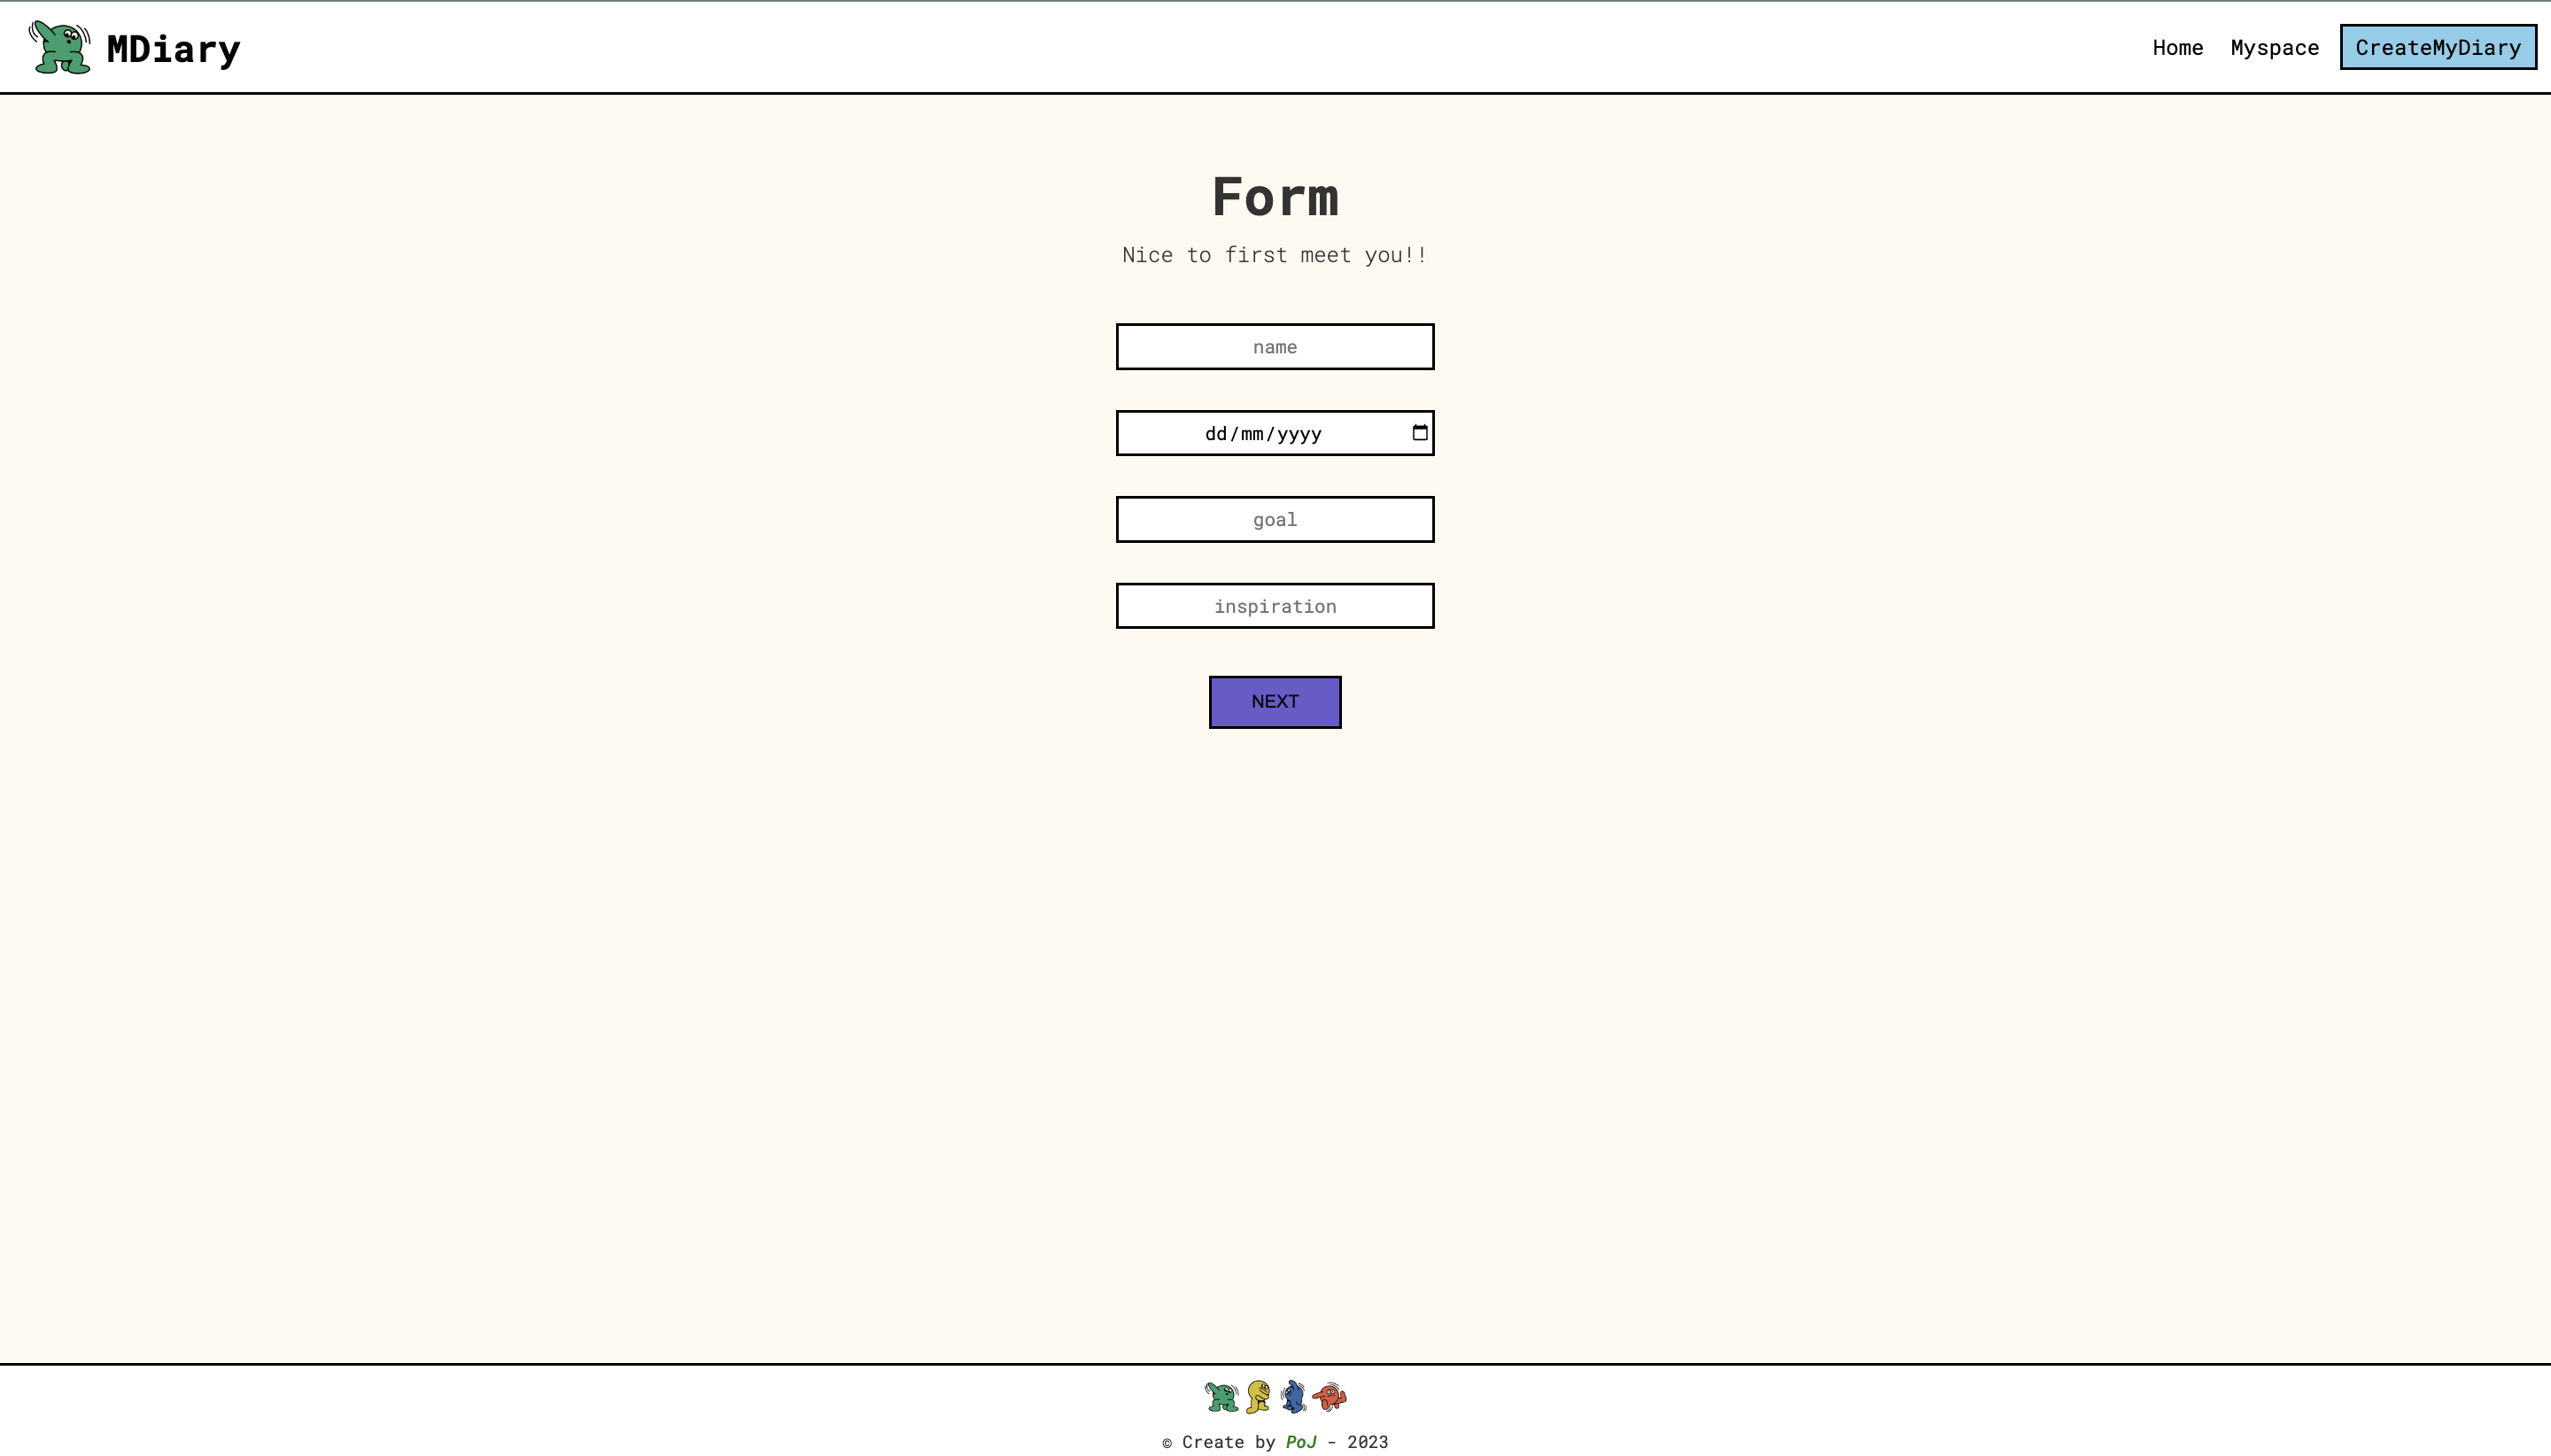Open the Myspace nav link
2551x1456 pixels.
tap(2274, 48)
